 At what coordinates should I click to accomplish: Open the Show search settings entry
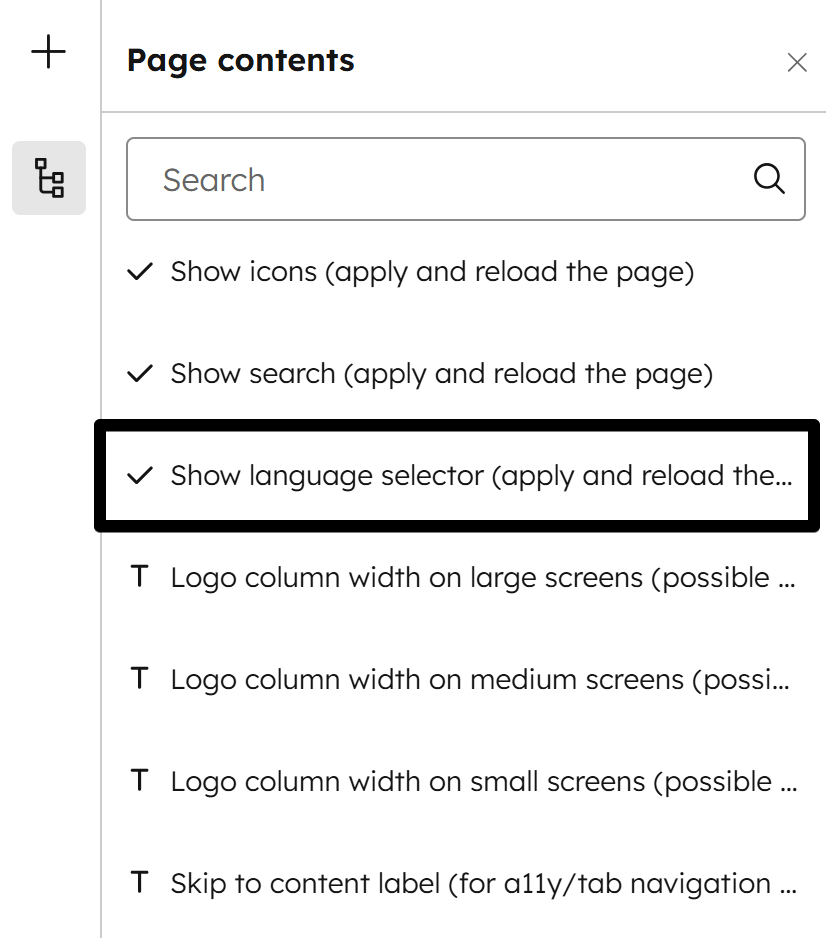(x=428, y=371)
